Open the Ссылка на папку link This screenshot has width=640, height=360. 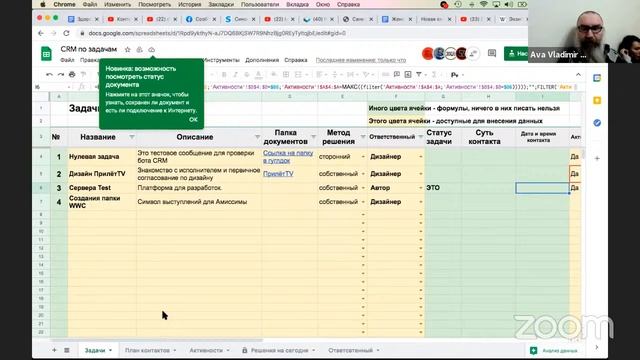pos(288,157)
